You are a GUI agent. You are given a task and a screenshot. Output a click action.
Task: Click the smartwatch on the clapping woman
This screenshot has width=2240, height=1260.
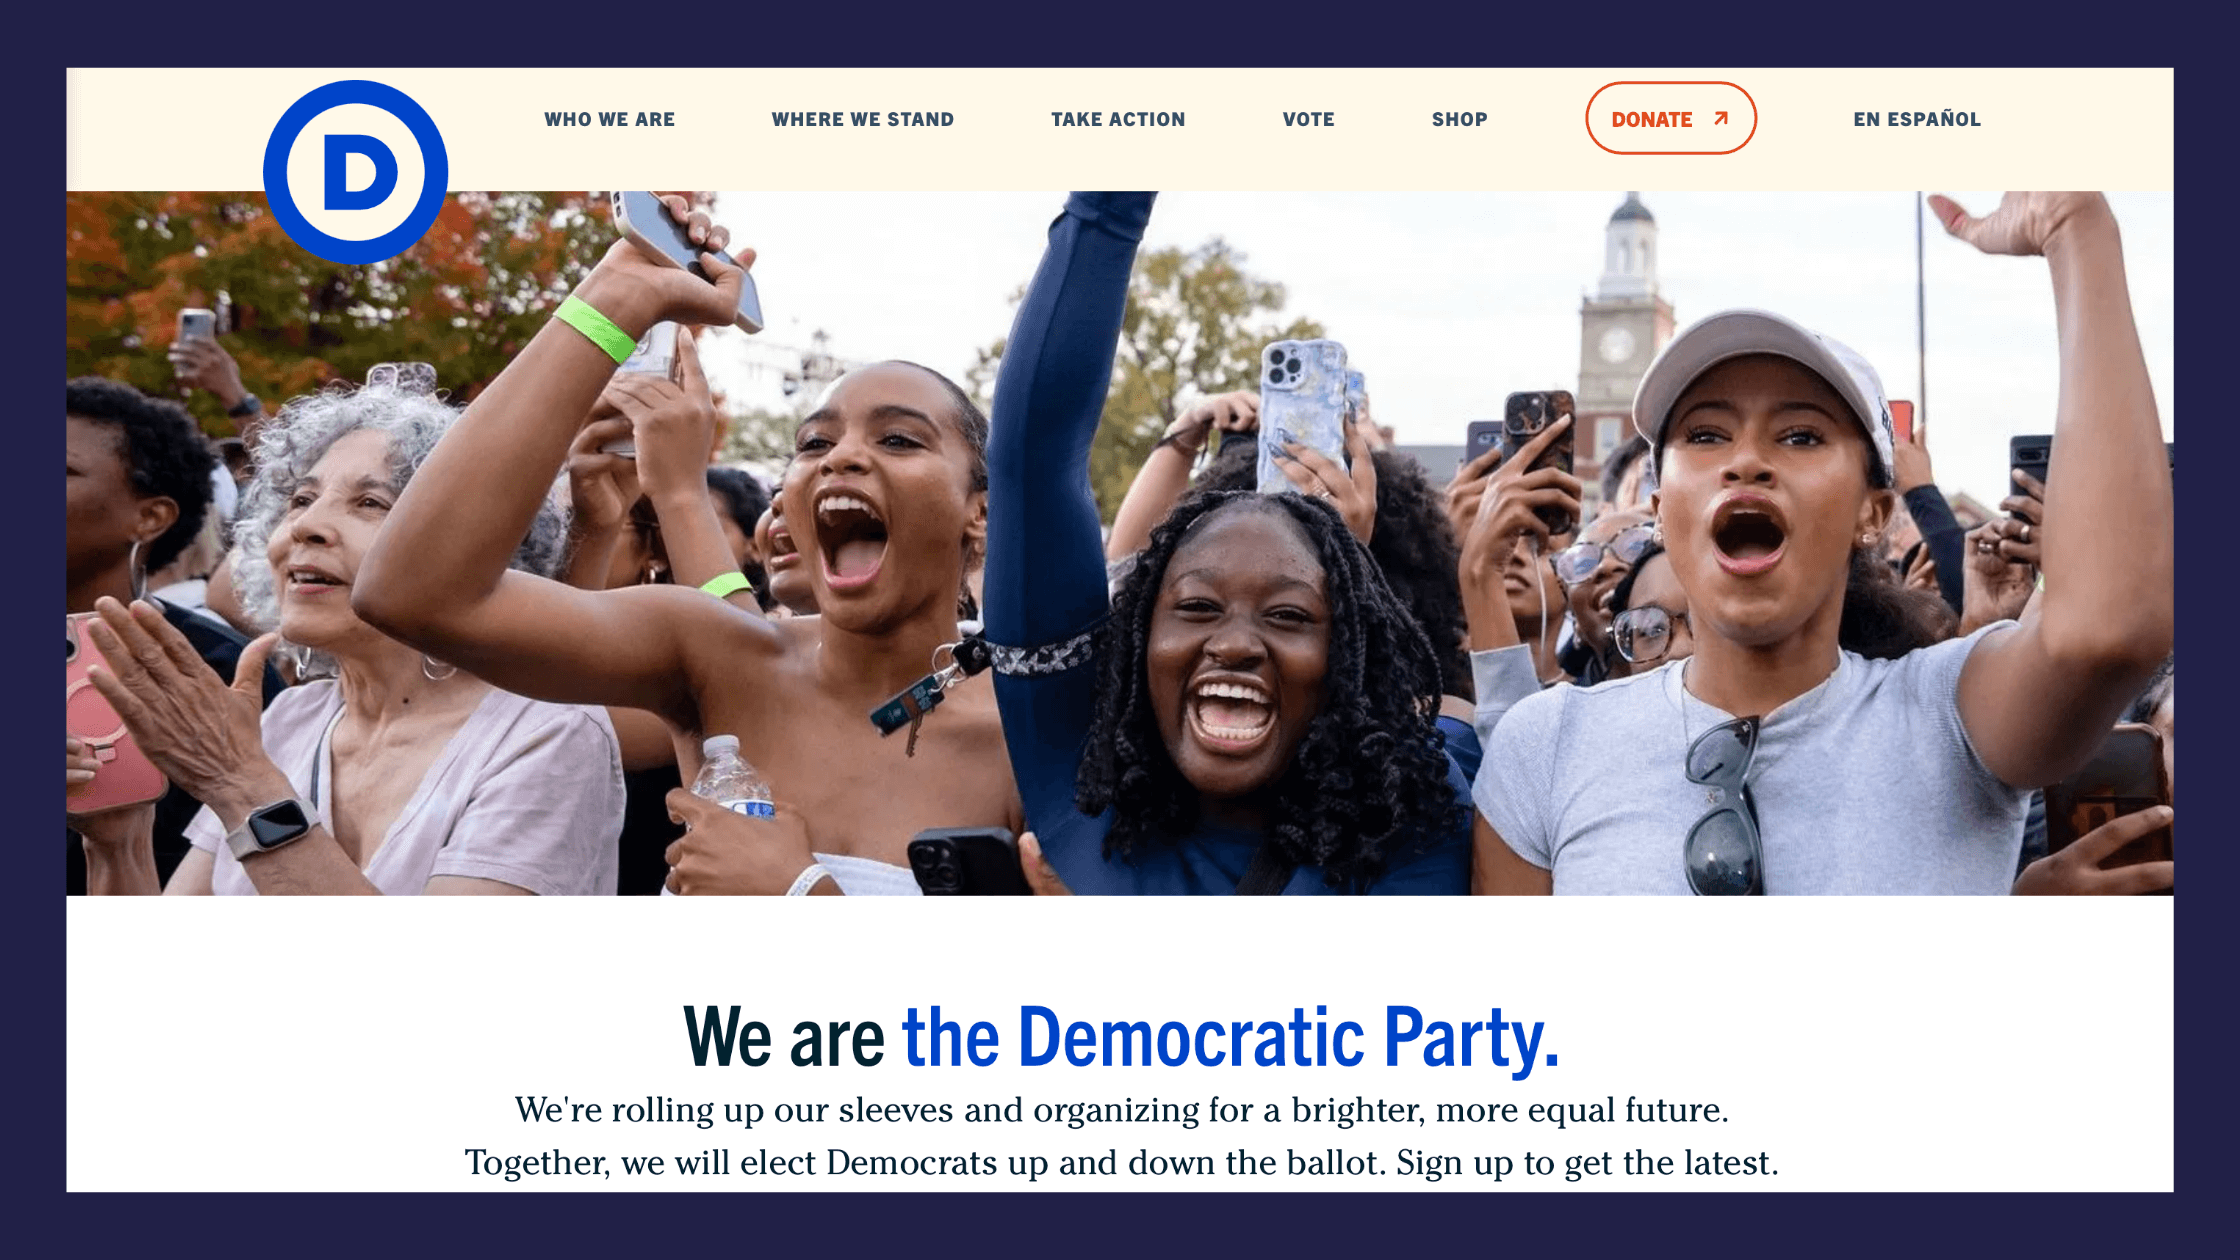pyautogui.click(x=272, y=826)
